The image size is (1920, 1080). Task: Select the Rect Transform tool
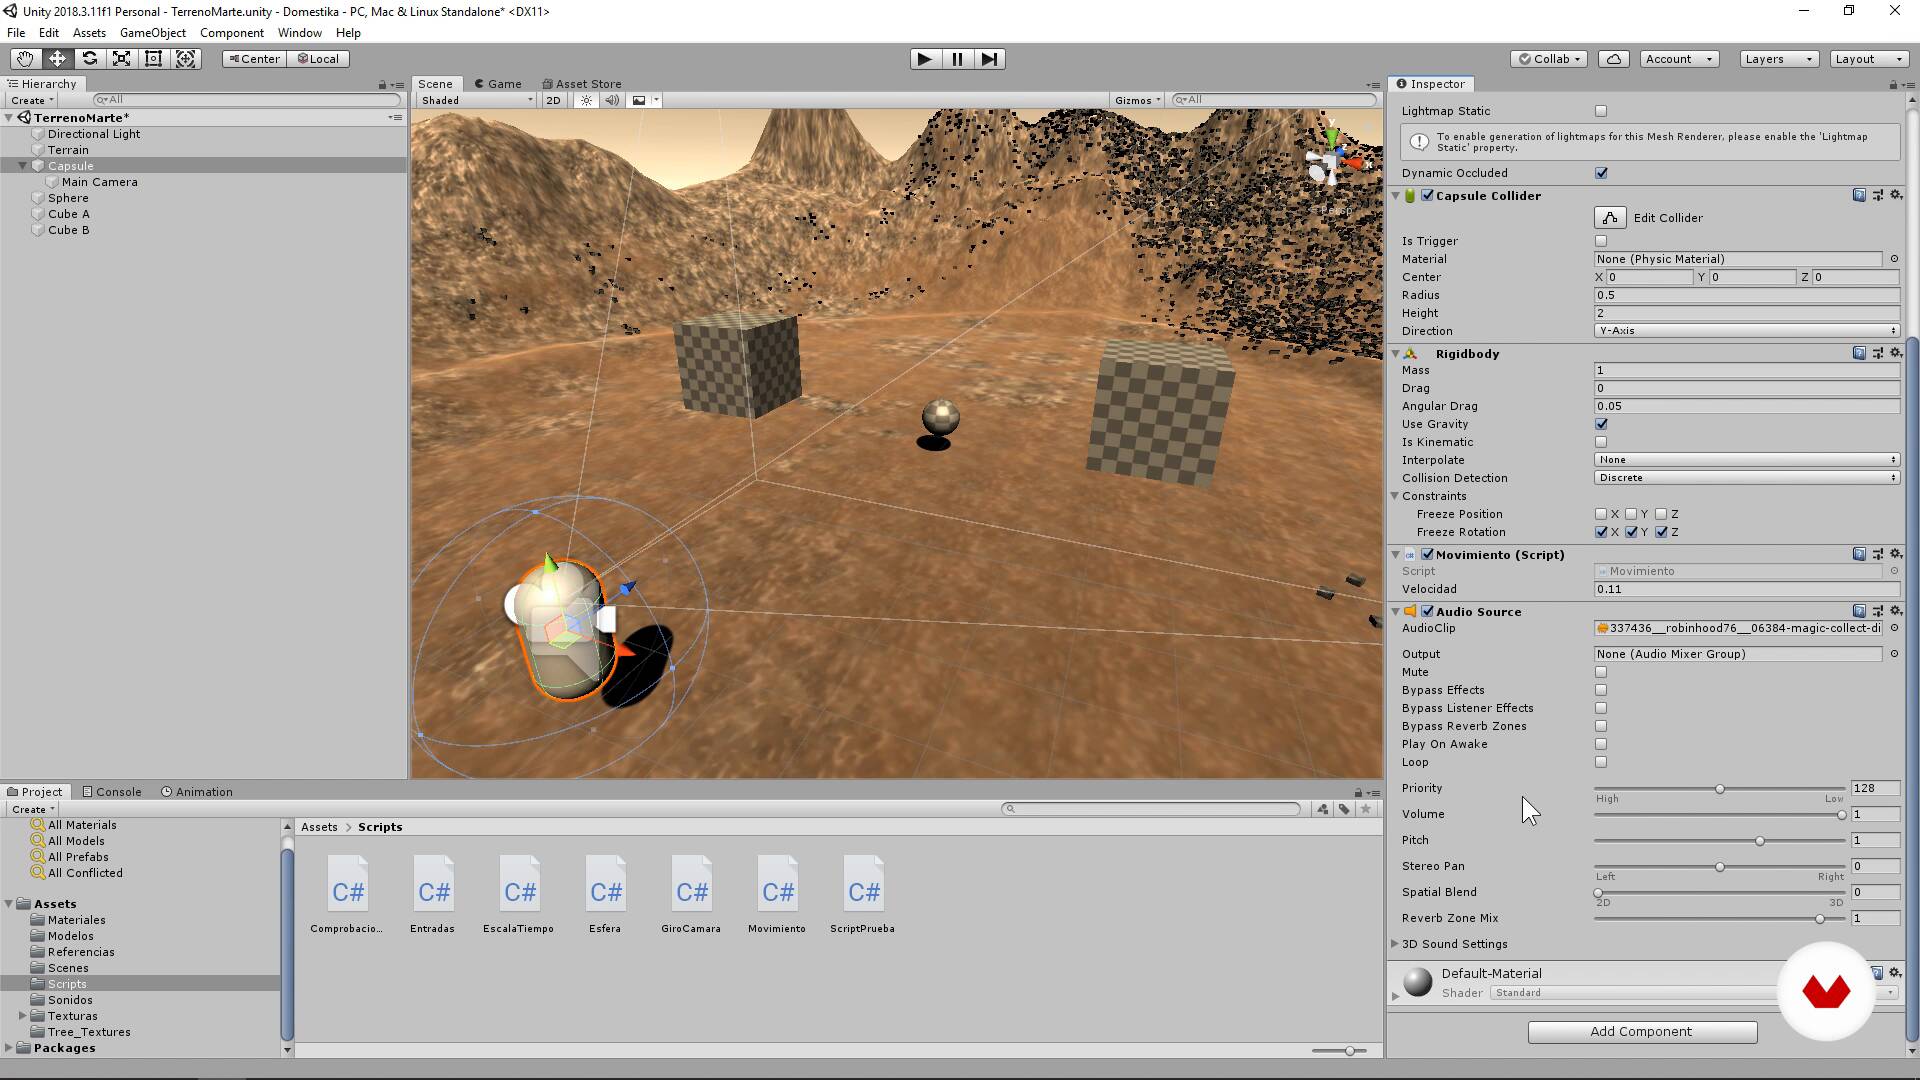(x=153, y=59)
